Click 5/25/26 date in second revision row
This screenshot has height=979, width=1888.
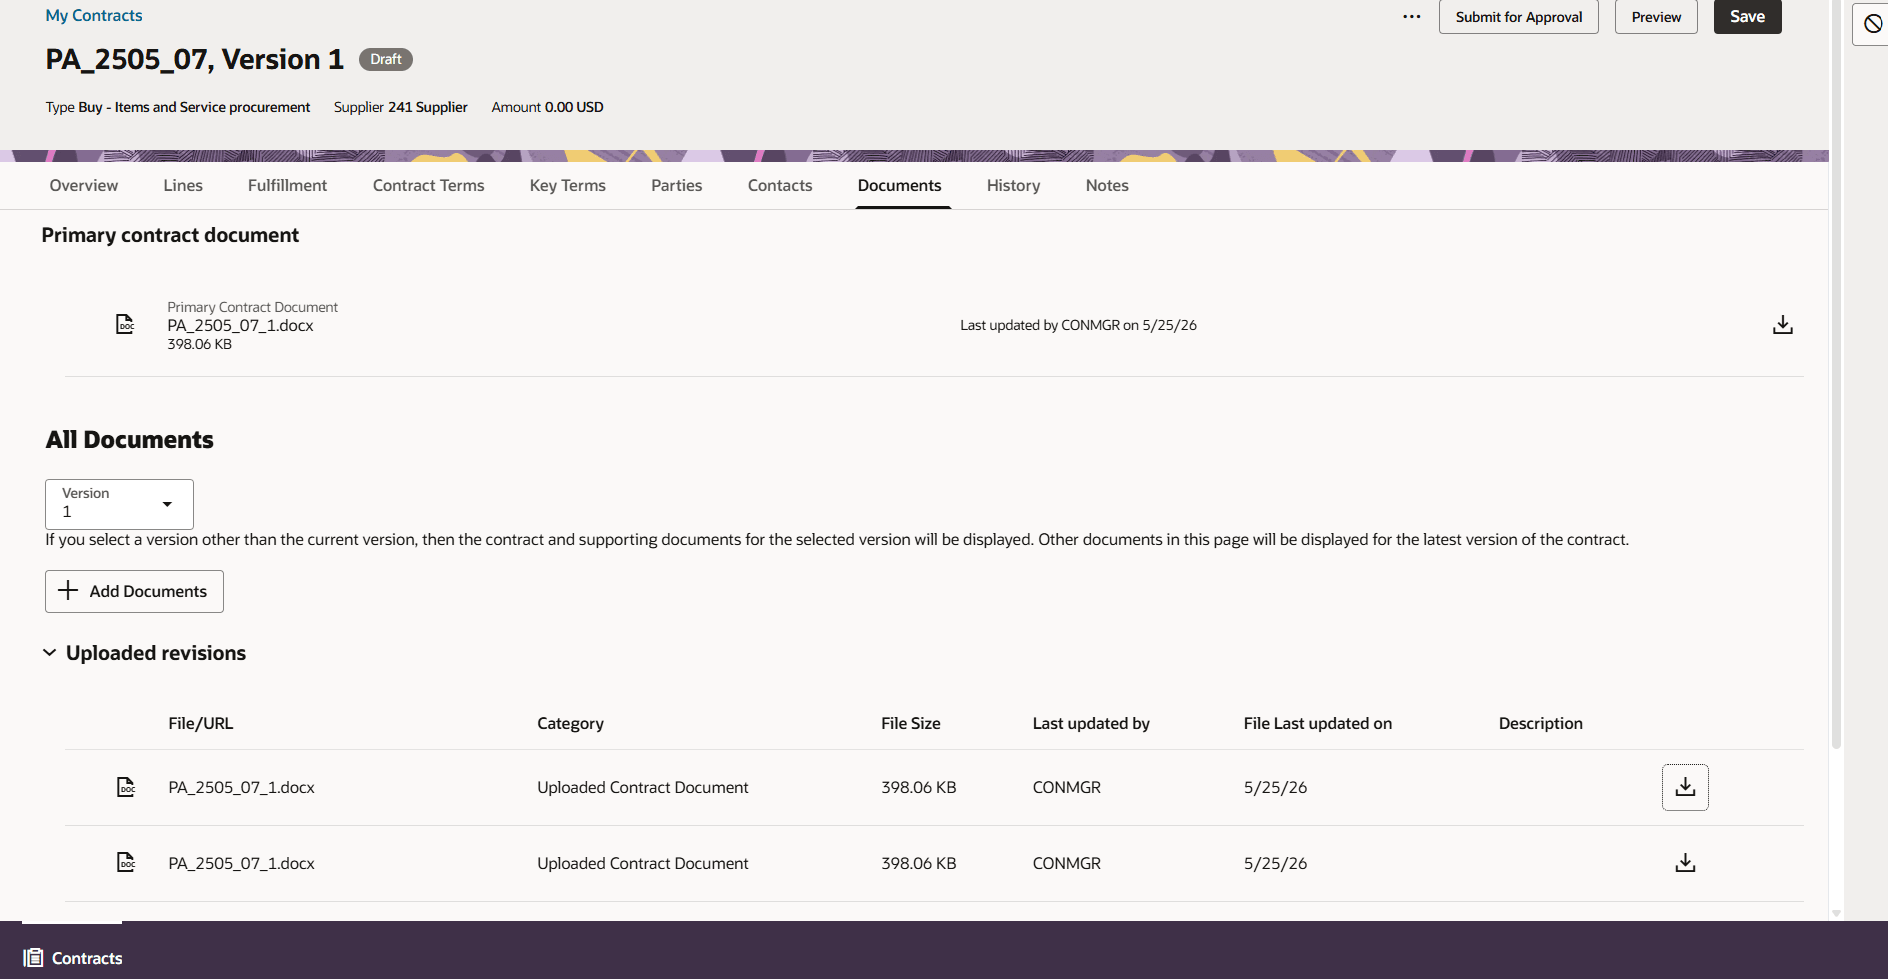click(x=1275, y=864)
